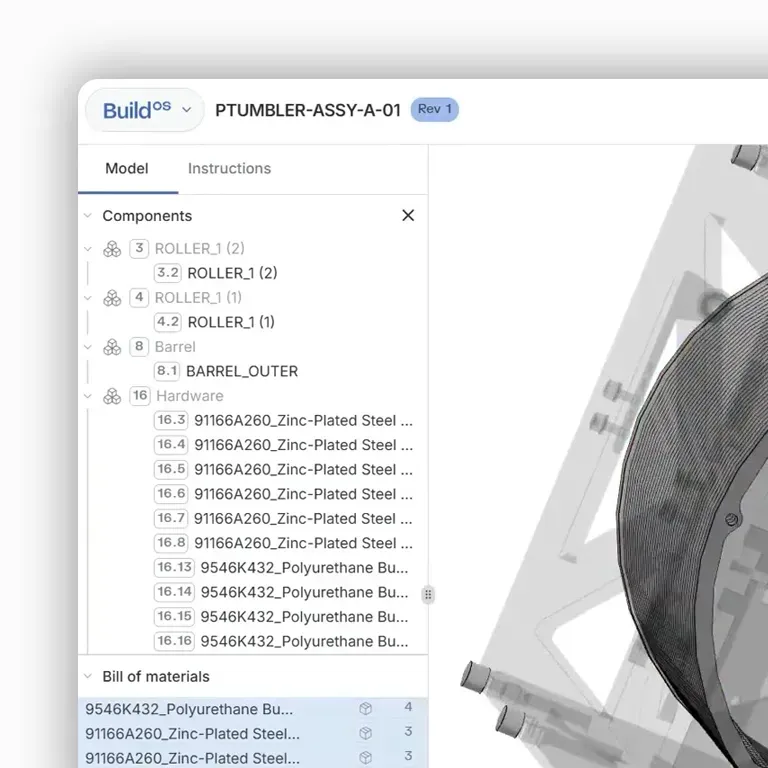Select last 91166A260_Zinc-Plated Steel BOM row
The image size is (768, 768).
coord(192,758)
